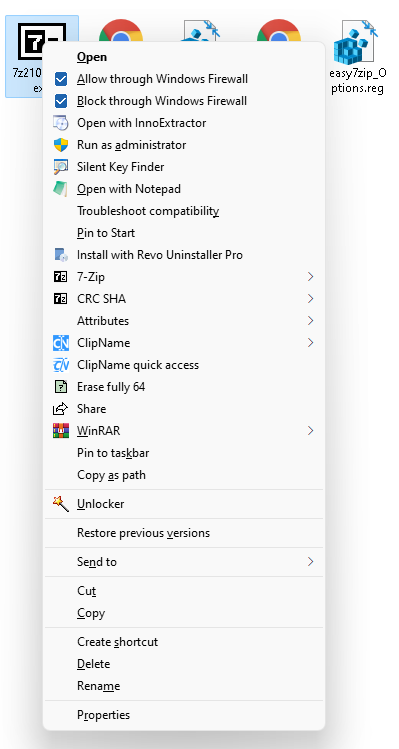
Task: Click the Unlocker magic wand icon
Action: click(61, 504)
